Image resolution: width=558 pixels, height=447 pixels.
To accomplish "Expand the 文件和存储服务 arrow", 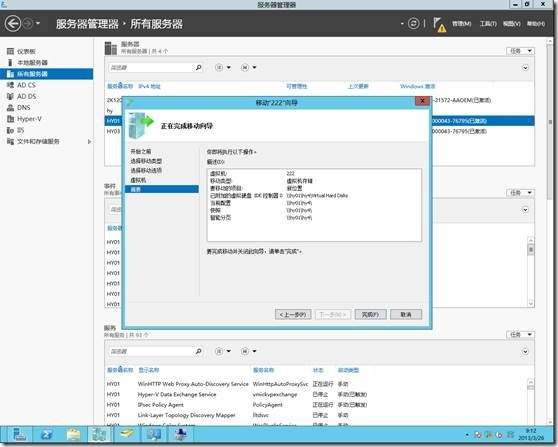I will pos(89,142).
